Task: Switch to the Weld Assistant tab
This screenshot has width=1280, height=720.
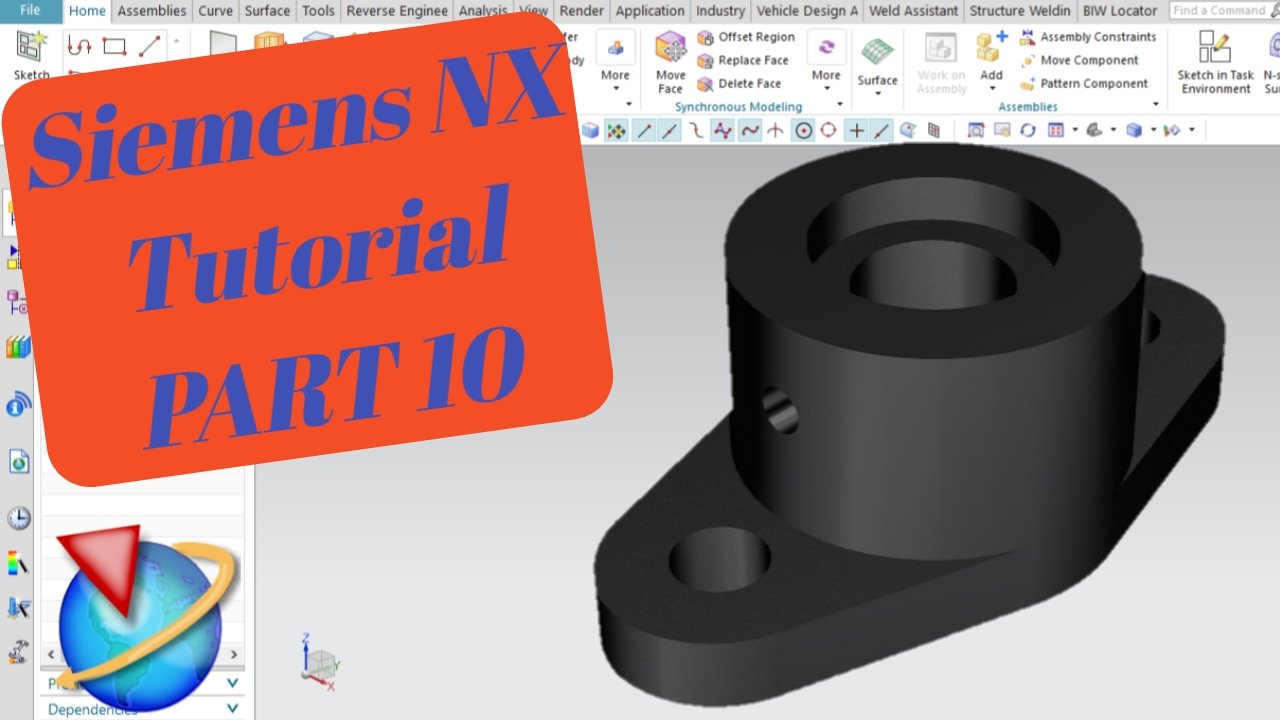Action: (x=914, y=11)
